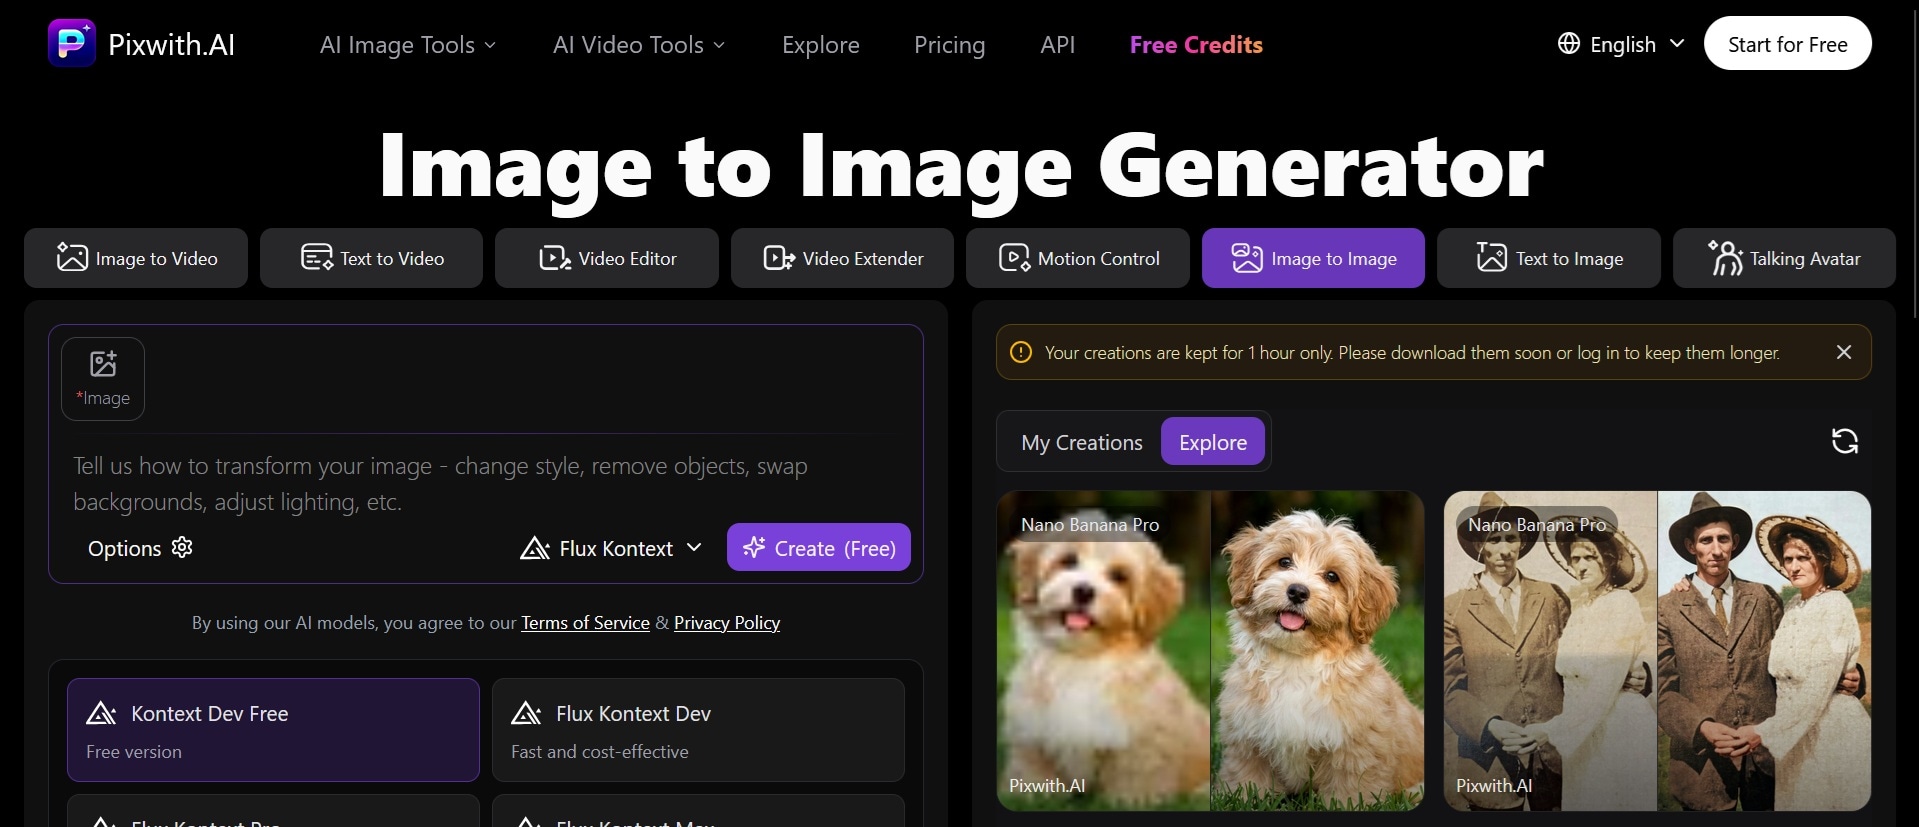Viewport: 1919px width, 827px height.
Task: Switch to the Explore tab
Action: [x=1213, y=442]
